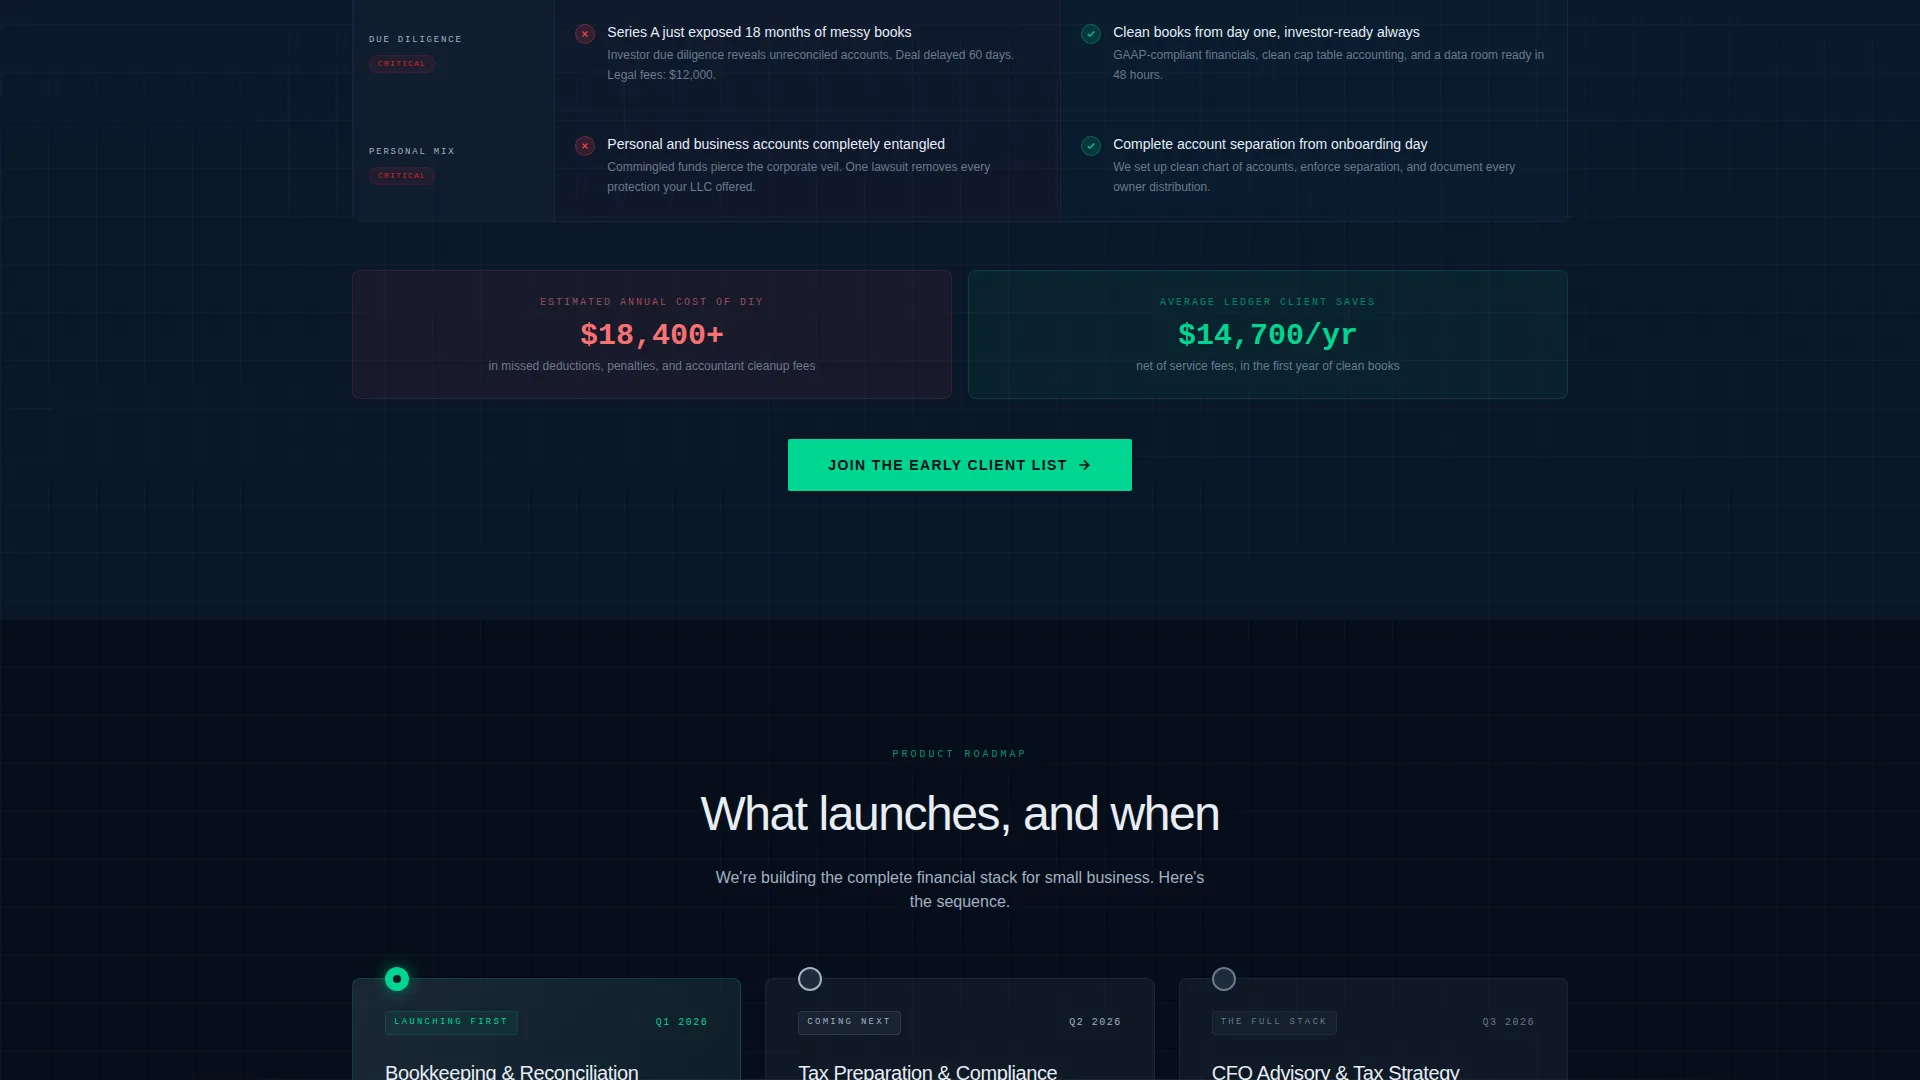Viewport: 1920px width, 1080px height.
Task: Click the arrow icon in Join button
Action: [1085, 465]
